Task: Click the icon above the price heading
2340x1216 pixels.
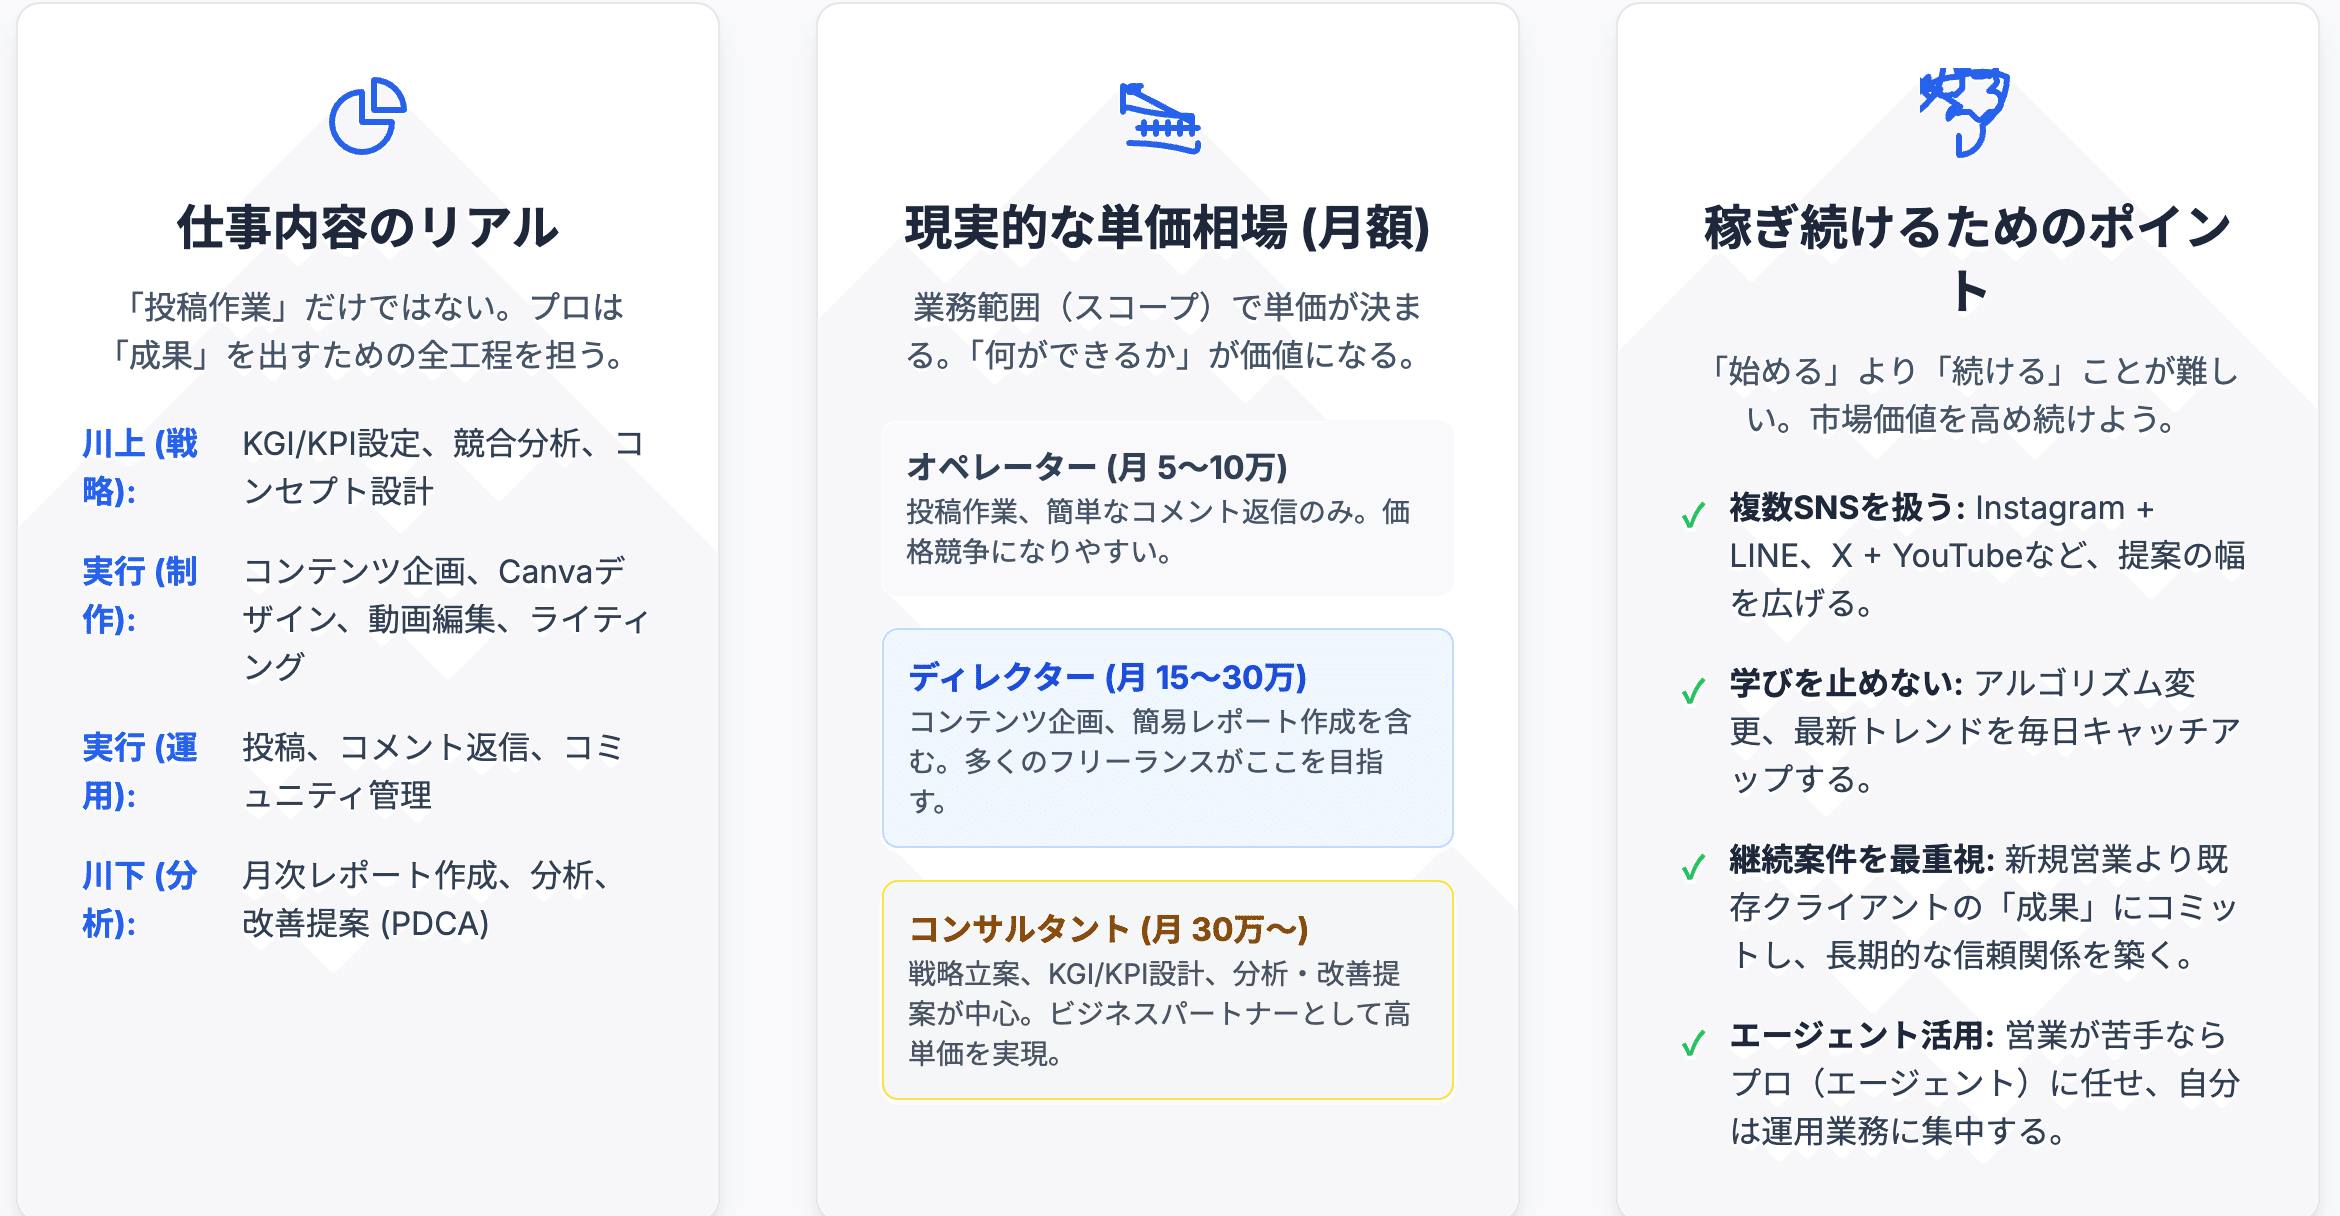Action: tap(1160, 120)
